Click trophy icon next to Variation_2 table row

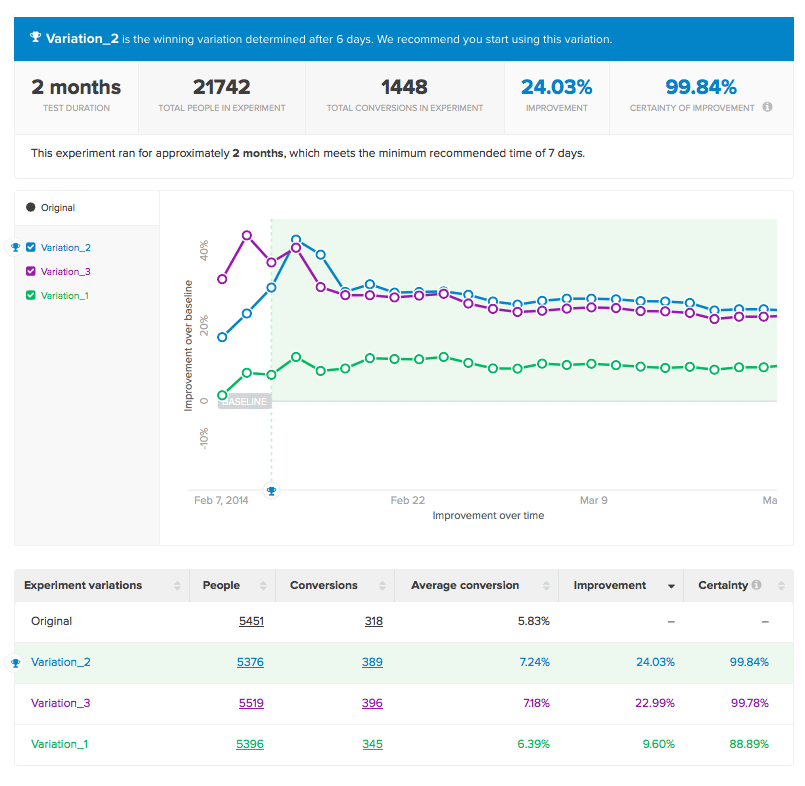(15, 662)
